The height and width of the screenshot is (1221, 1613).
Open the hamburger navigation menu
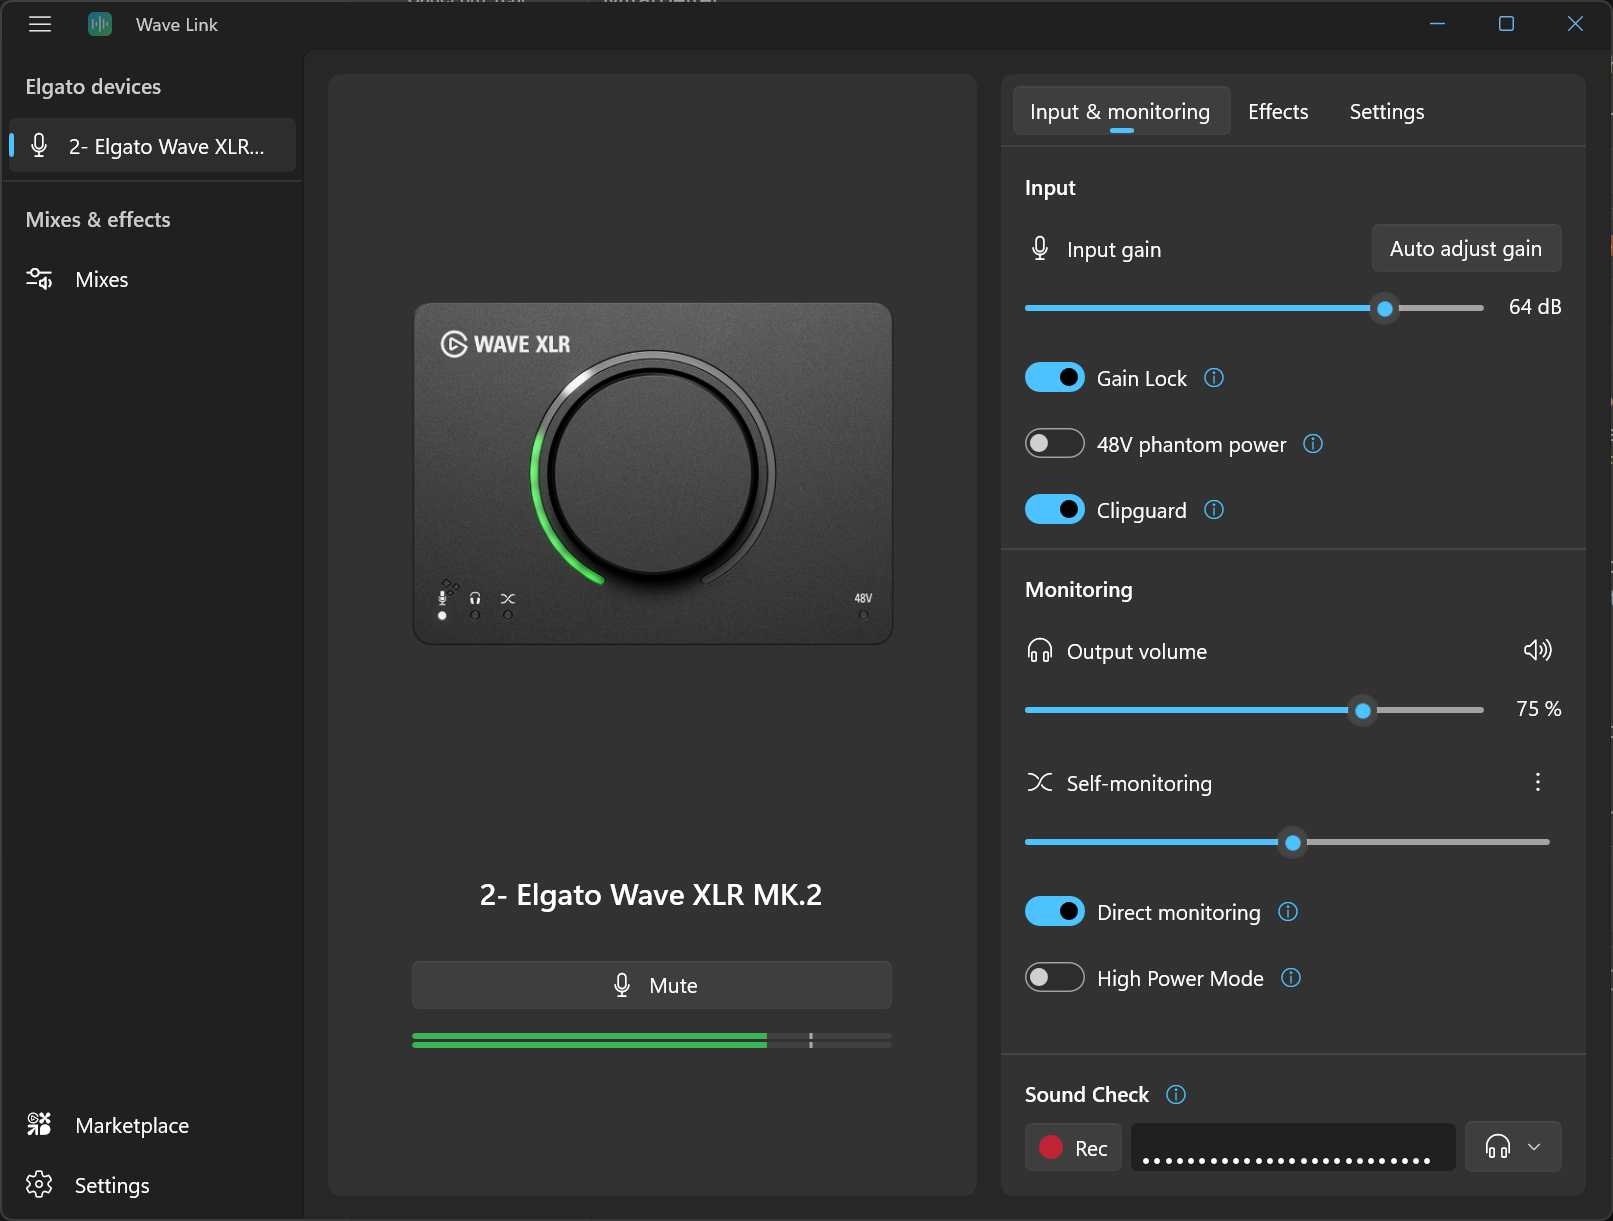coord(40,24)
